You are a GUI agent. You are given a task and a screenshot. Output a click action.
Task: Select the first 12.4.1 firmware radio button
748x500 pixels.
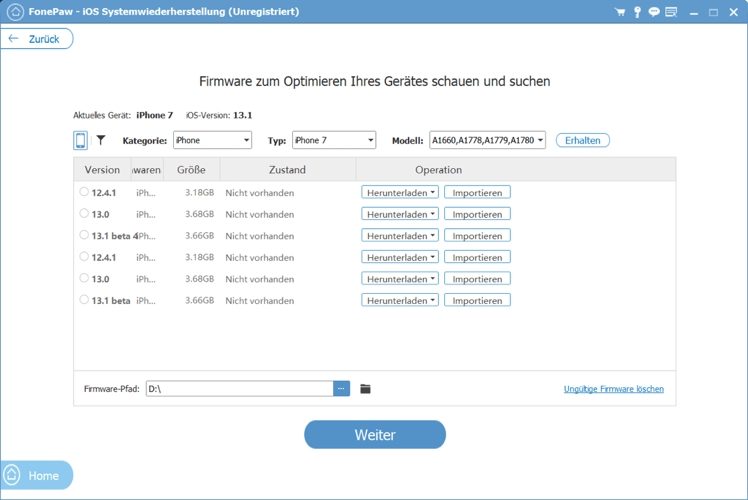click(83, 192)
